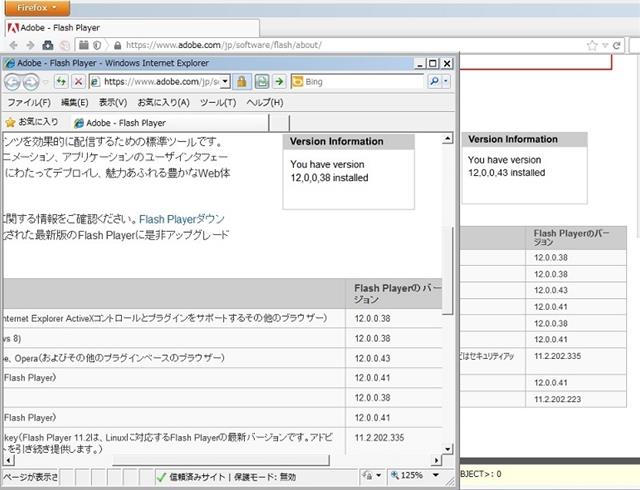Follow the Flash Playerダウン link
Image resolution: width=640 pixels, height=490 pixels.
[182, 219]
